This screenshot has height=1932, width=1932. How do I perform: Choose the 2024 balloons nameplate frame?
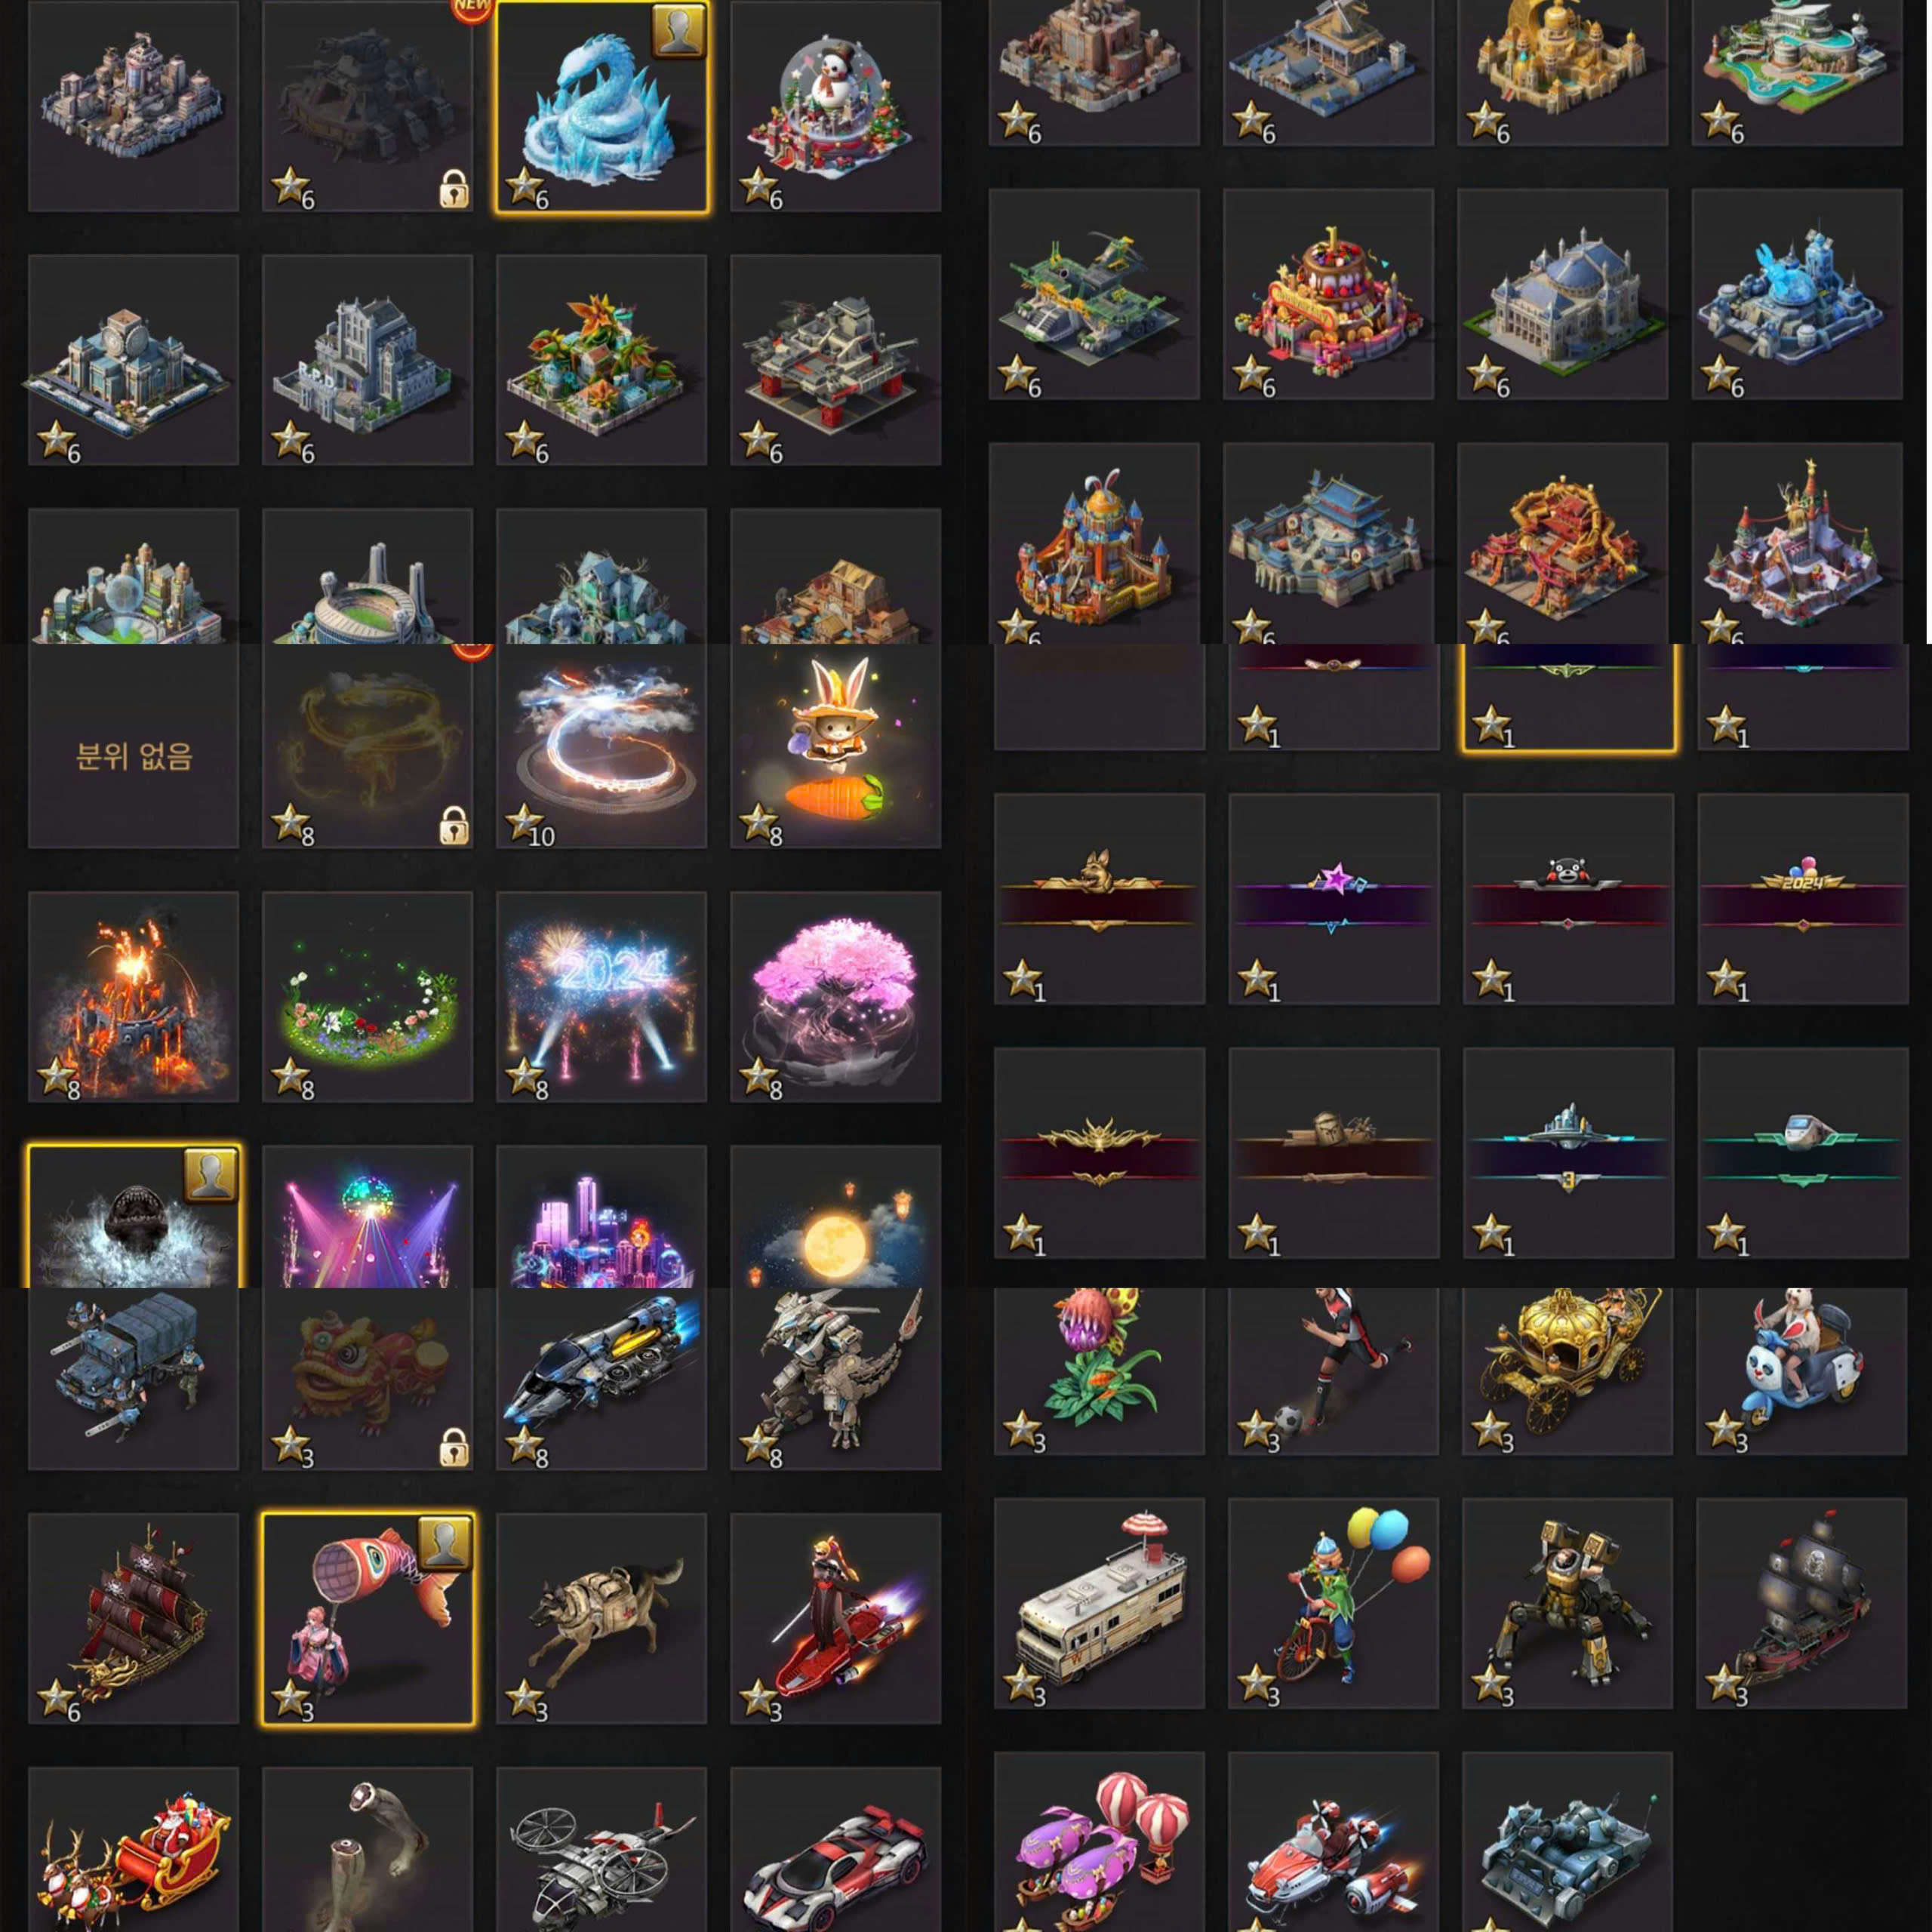pyautogui.click(x=1803, y=899)
